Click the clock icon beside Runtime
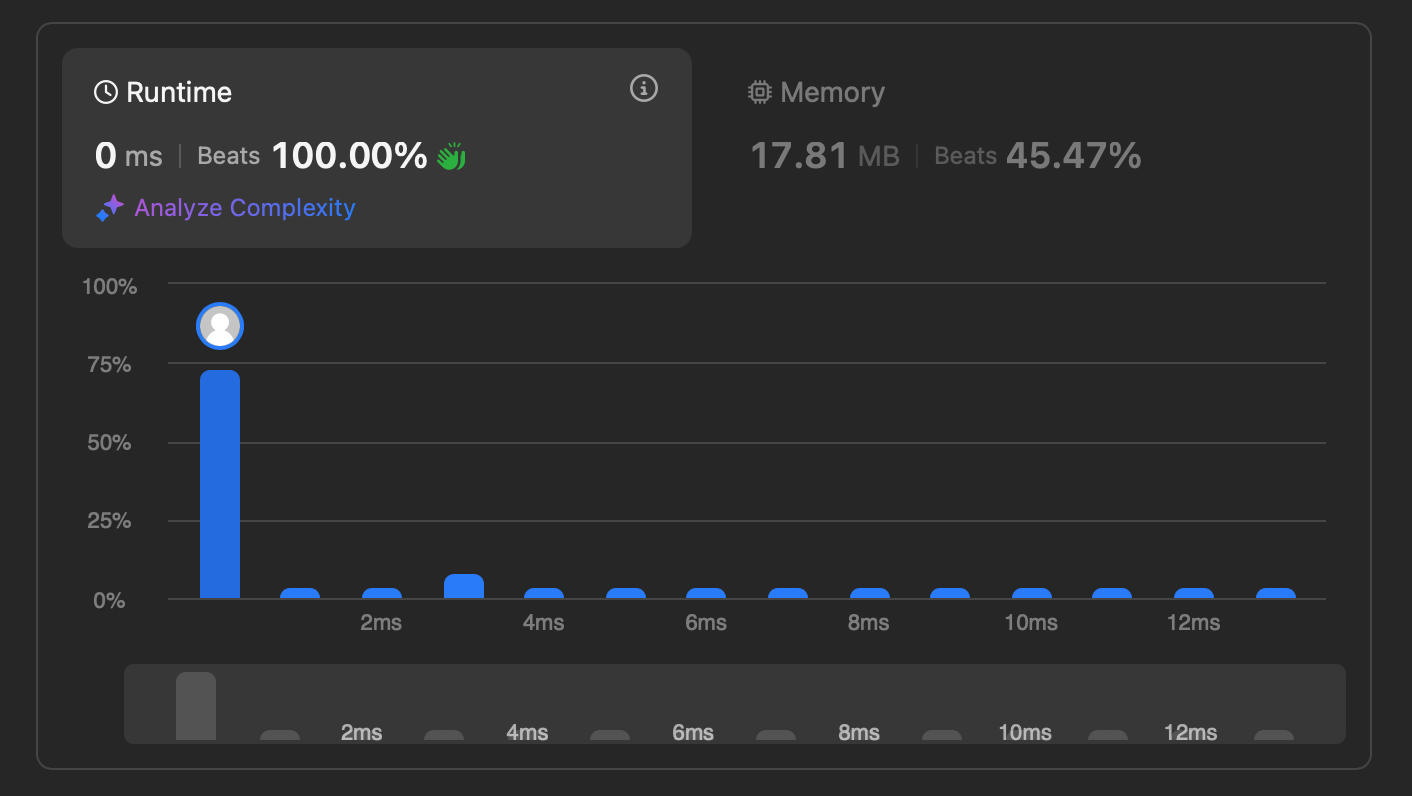Viewport: 1412px width, 796px height. 105,93
